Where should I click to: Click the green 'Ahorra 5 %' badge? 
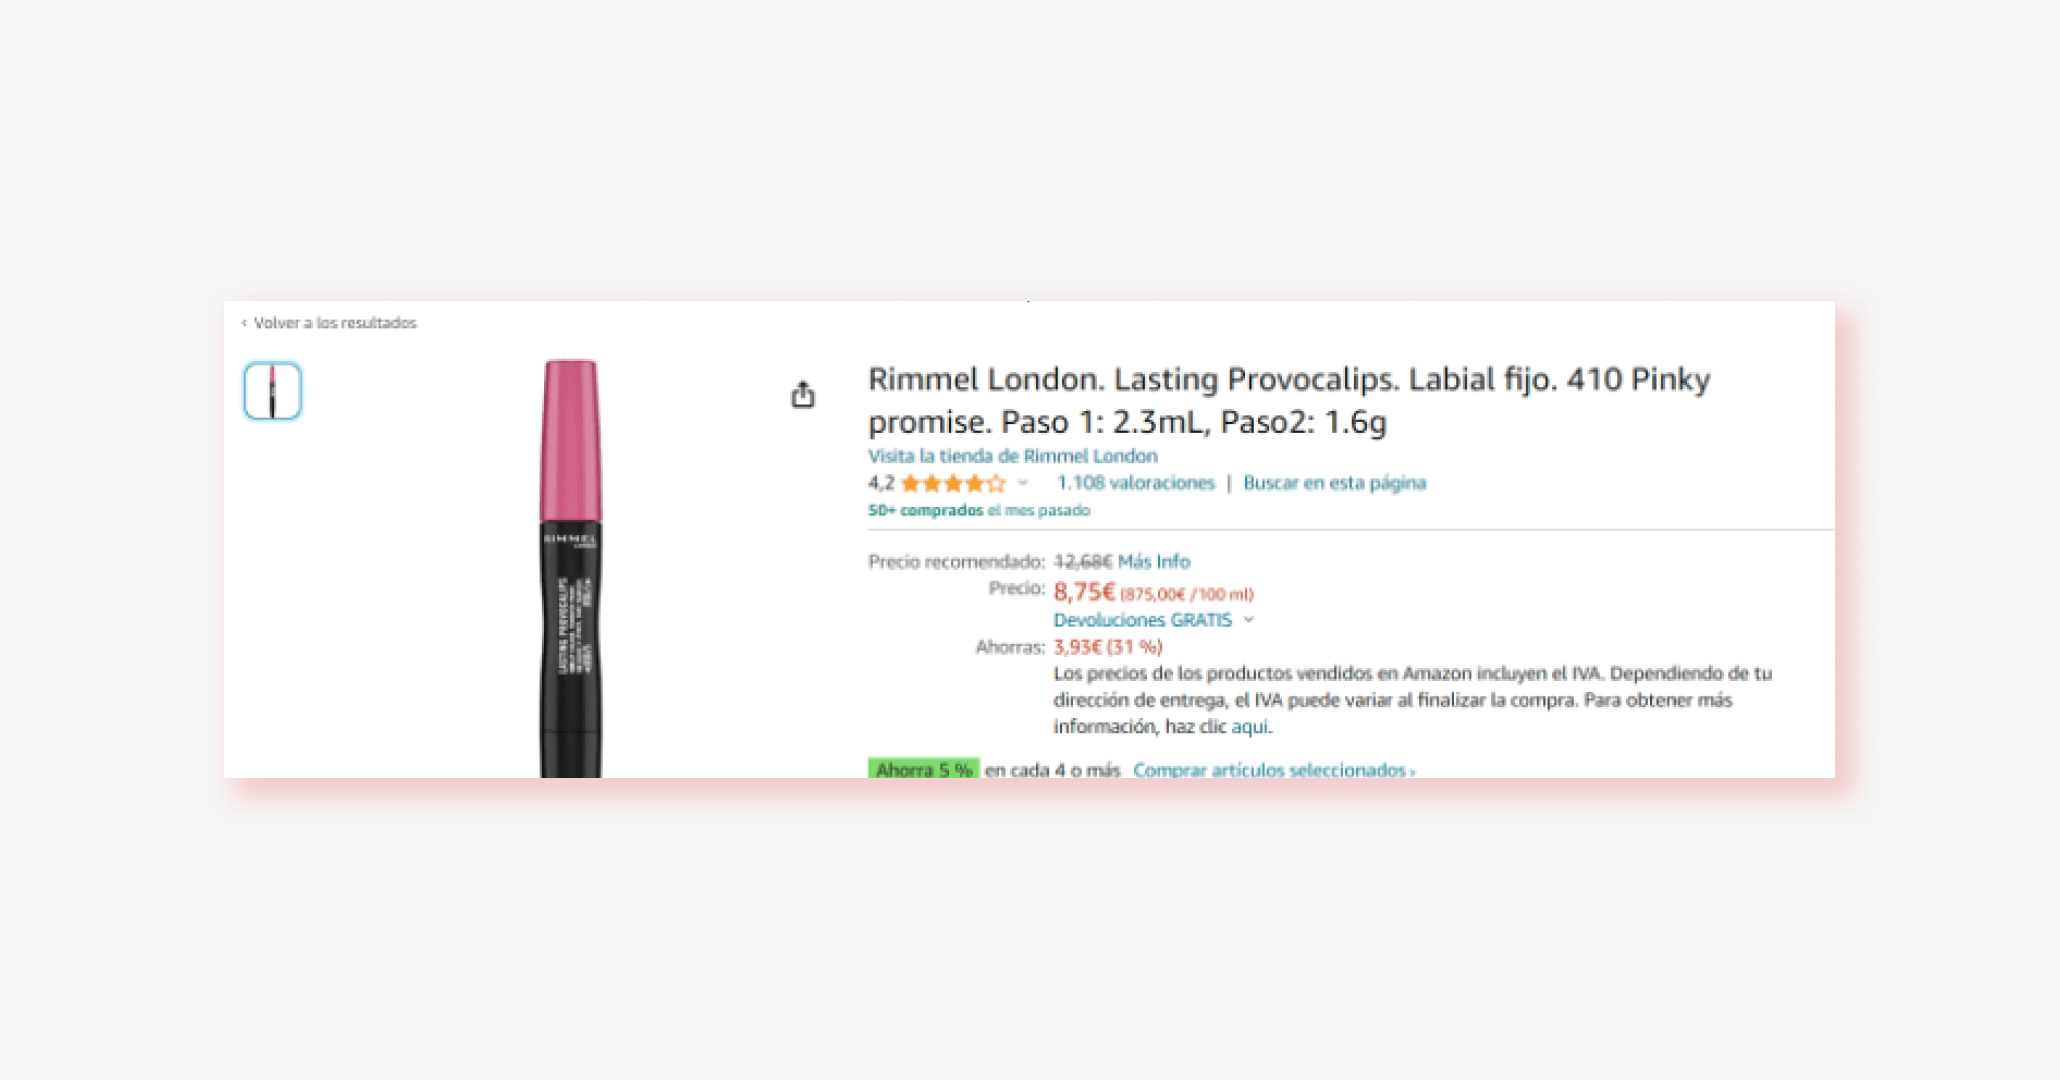924,770
